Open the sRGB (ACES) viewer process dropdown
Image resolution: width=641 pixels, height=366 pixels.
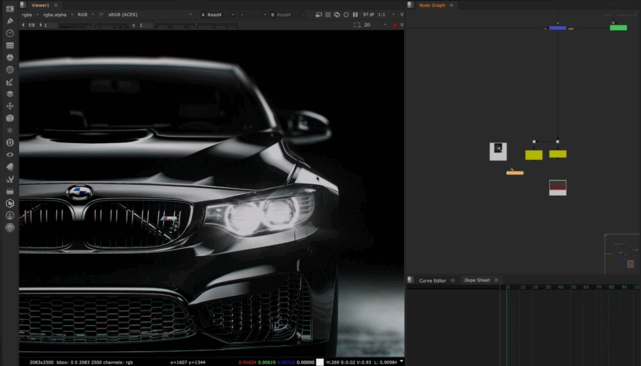click(150, 15)
